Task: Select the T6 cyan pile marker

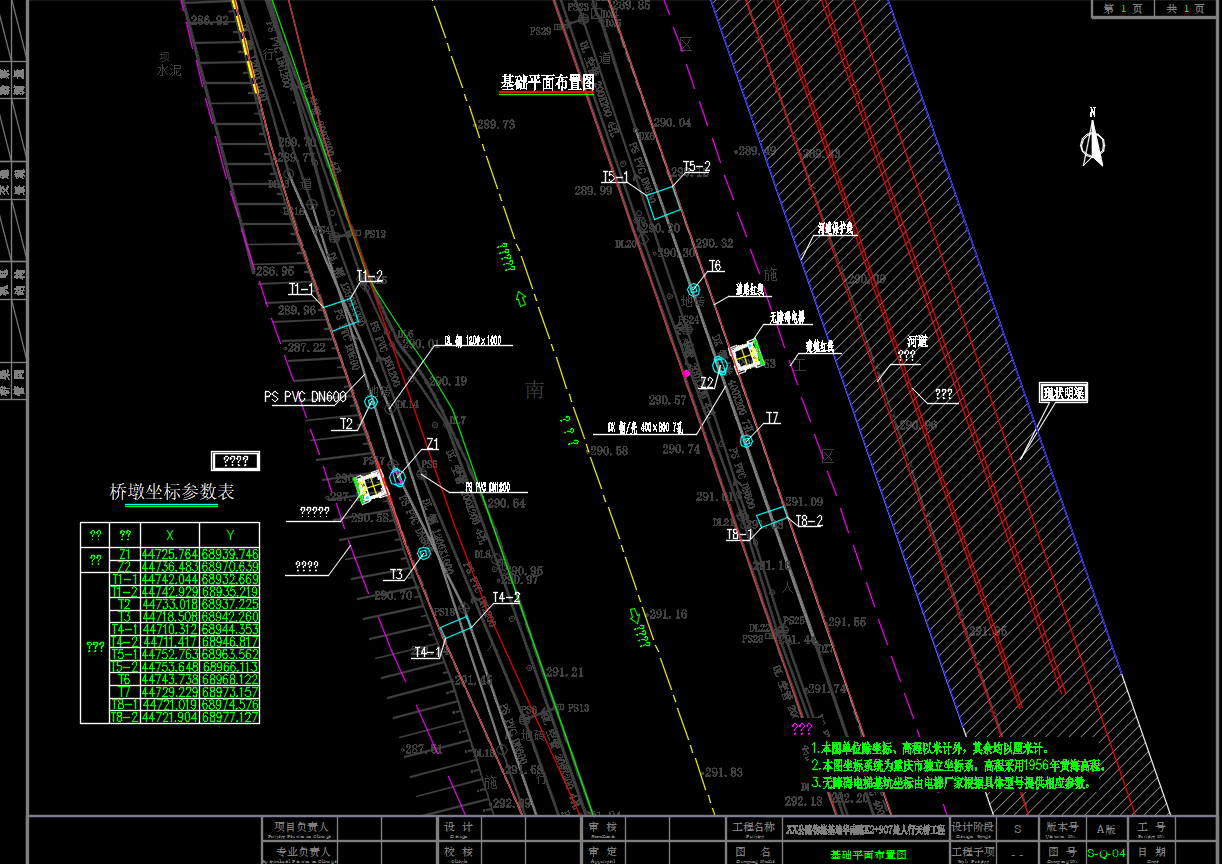Action: pyautogui.click(x=694, y=290)
